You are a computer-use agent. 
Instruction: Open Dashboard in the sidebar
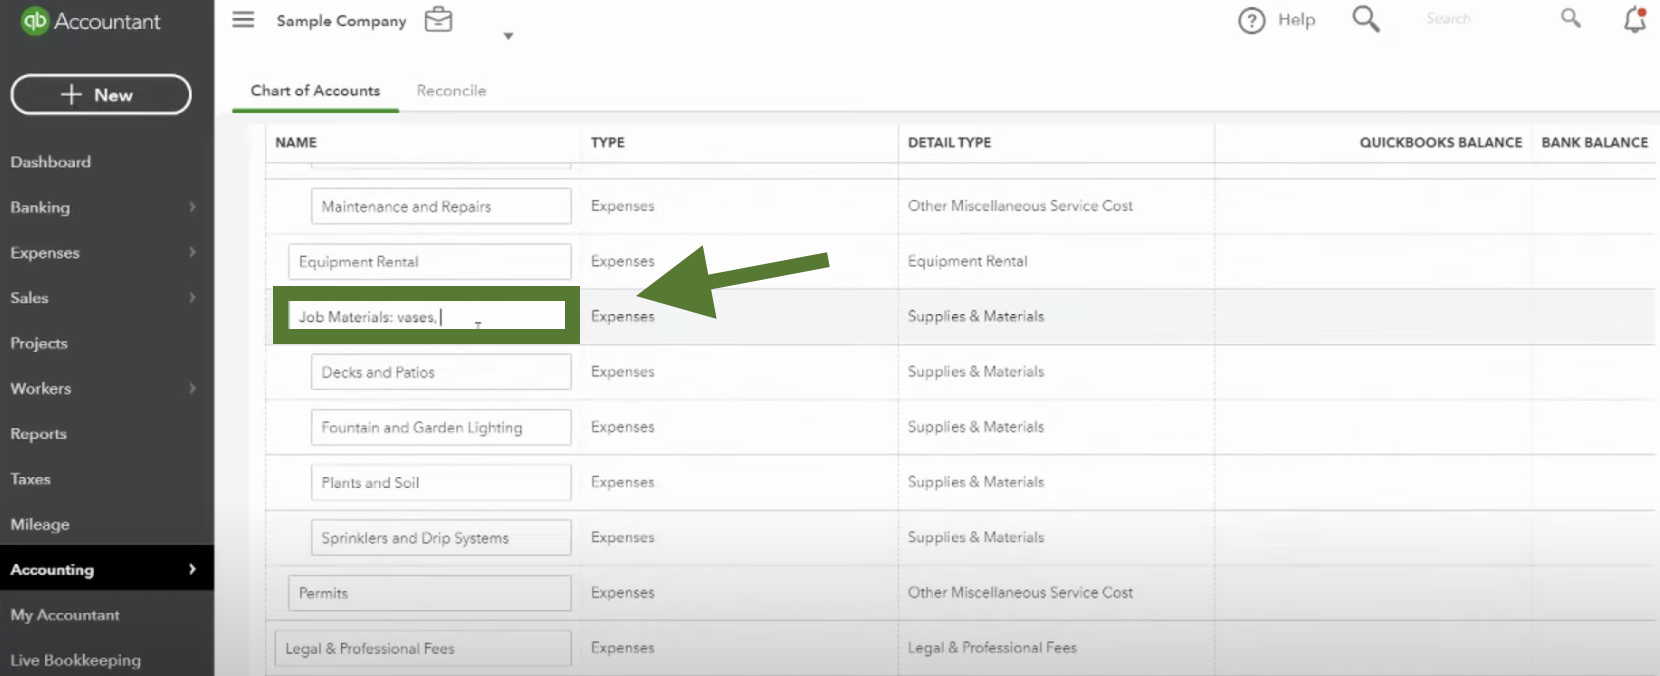pos(51,162)
